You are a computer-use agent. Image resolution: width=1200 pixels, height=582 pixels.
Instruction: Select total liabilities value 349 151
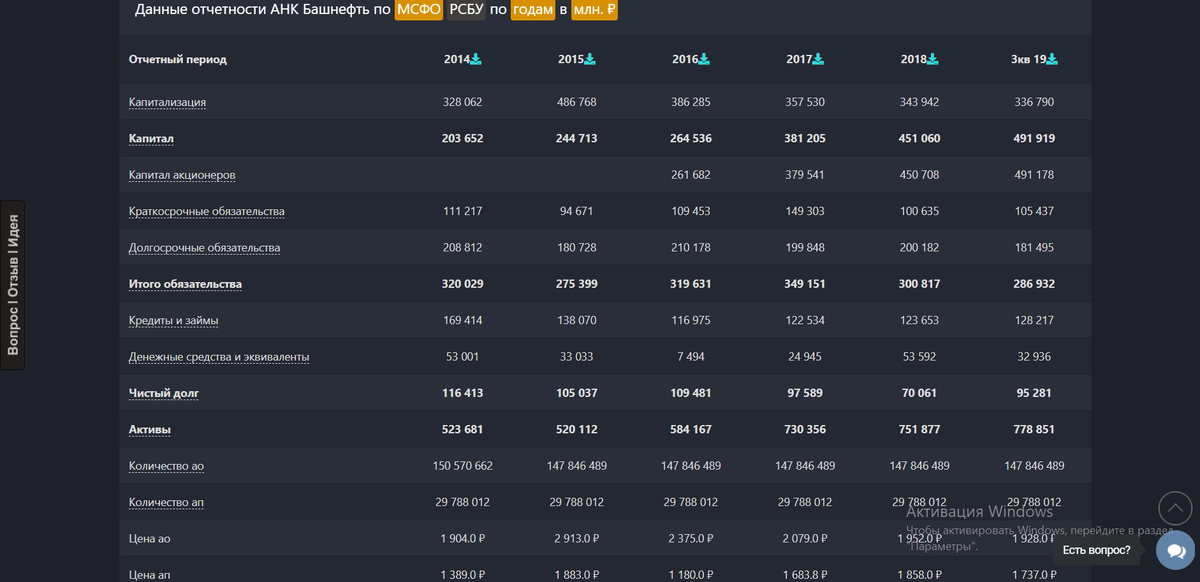(804, 284)
